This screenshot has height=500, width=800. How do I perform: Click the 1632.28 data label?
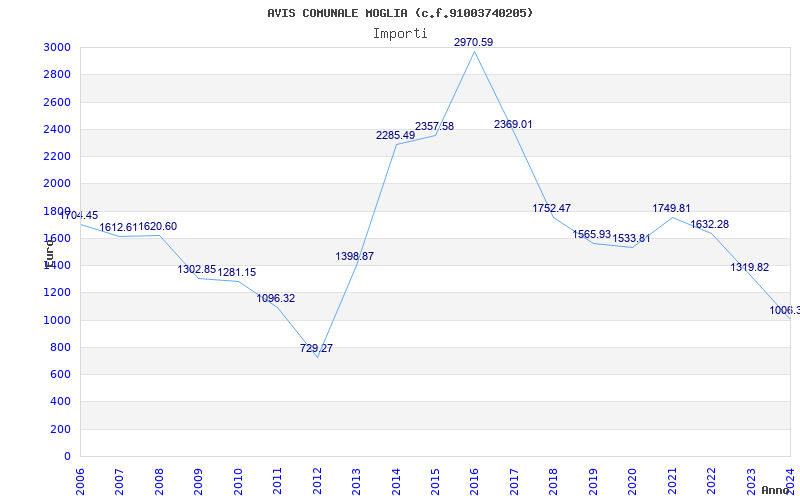pyautogui.click(x=710, y=224)
